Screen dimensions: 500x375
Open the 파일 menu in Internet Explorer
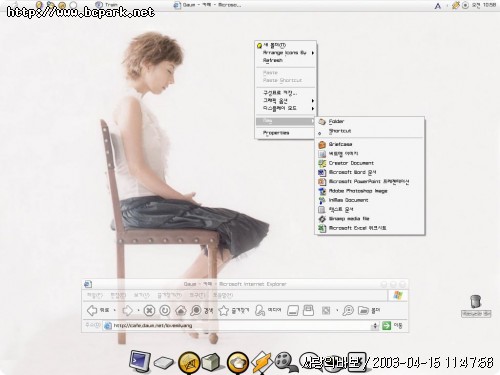coord(94,295)
